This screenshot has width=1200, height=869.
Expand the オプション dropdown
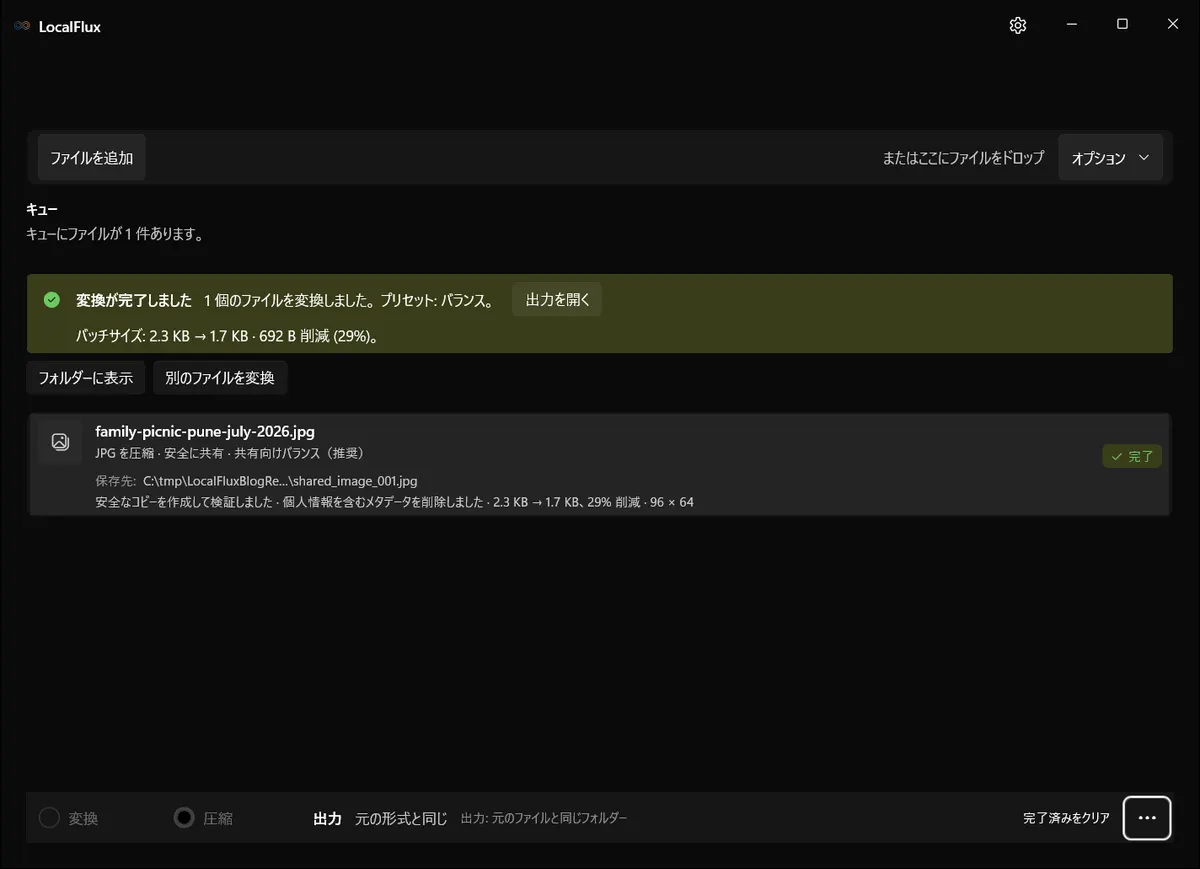tap(1110, 158)
